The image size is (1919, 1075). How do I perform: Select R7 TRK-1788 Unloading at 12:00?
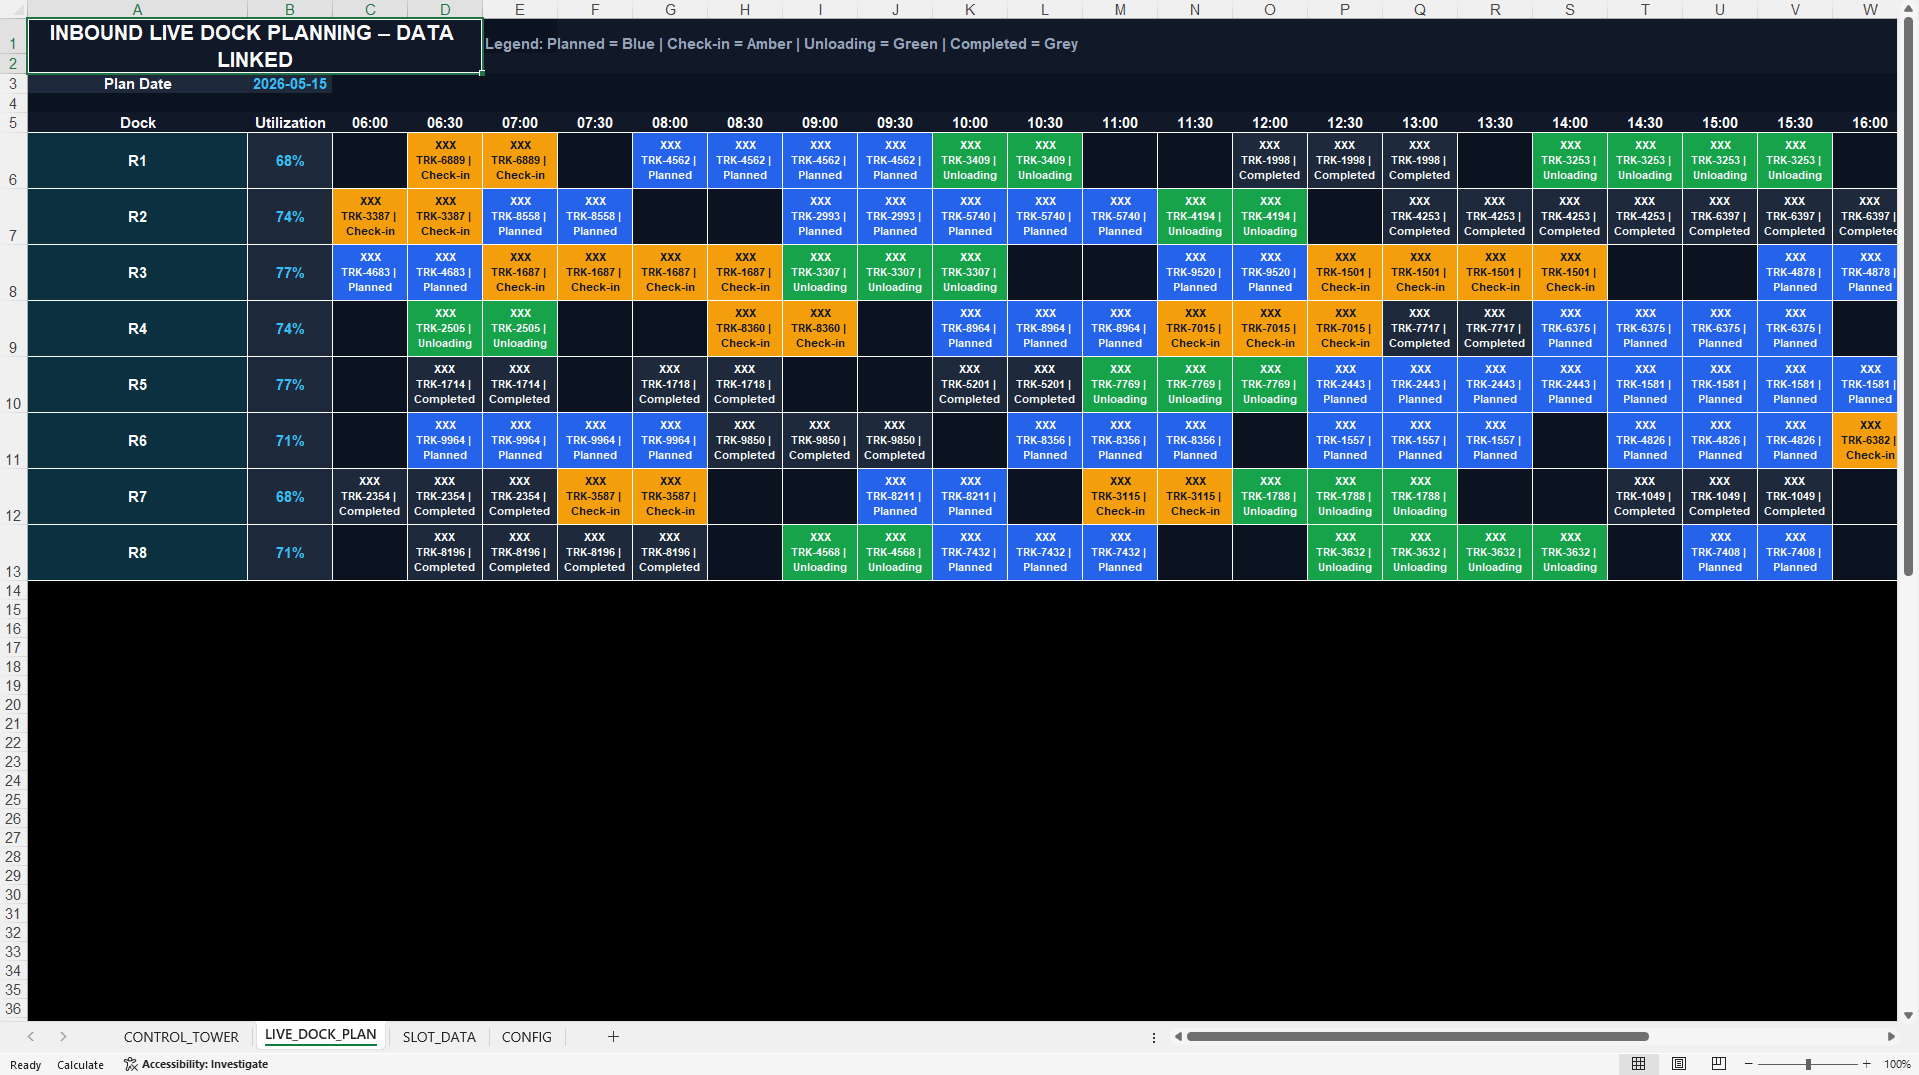coord(1270,497)
